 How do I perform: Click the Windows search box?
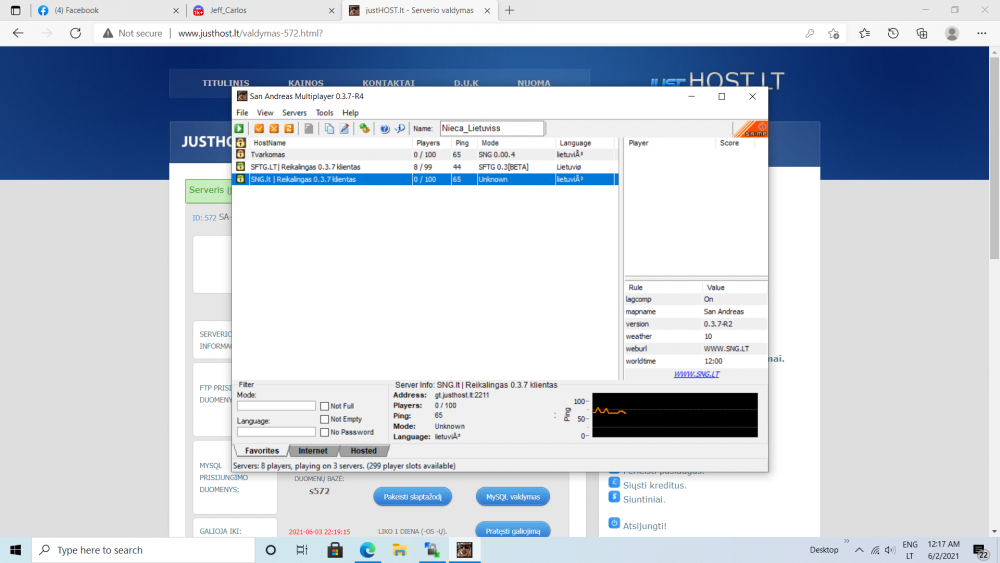click(141, 550)
